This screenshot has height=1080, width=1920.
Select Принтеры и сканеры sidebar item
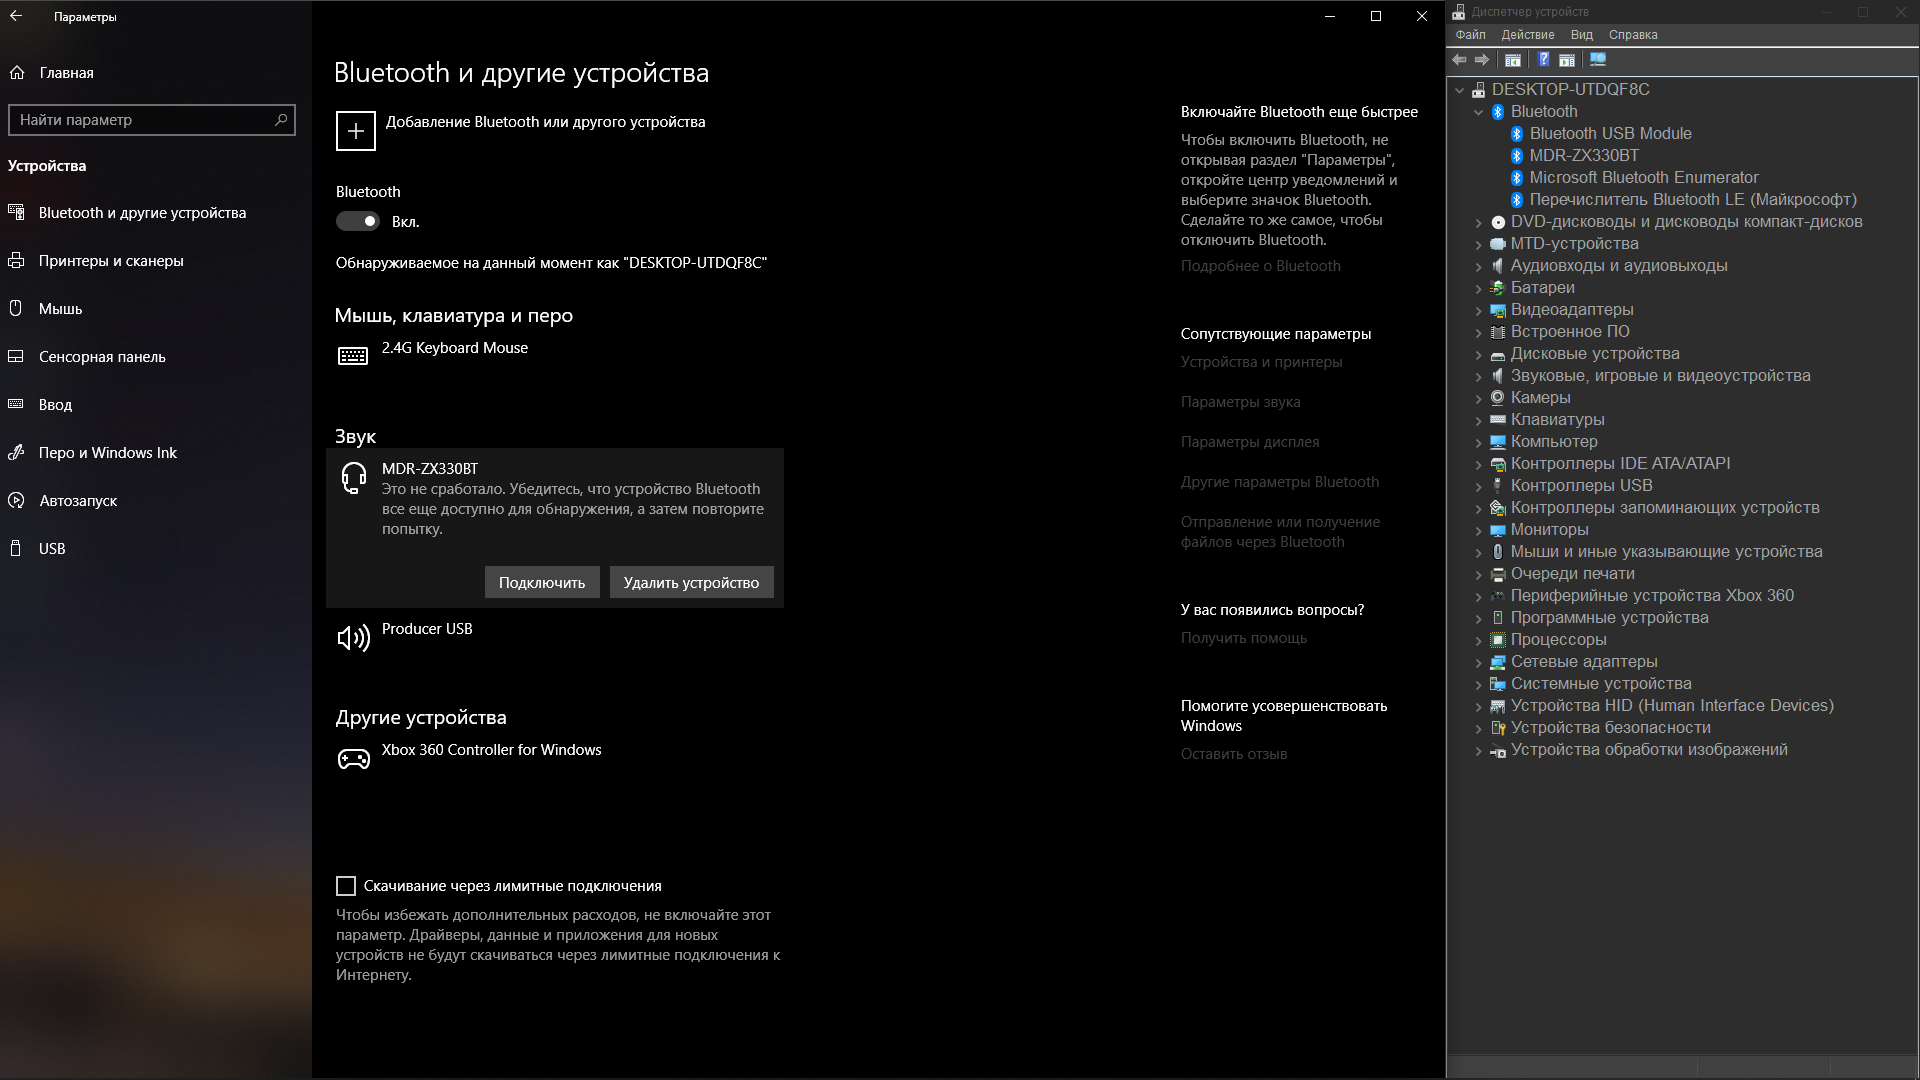click(111, 260)
